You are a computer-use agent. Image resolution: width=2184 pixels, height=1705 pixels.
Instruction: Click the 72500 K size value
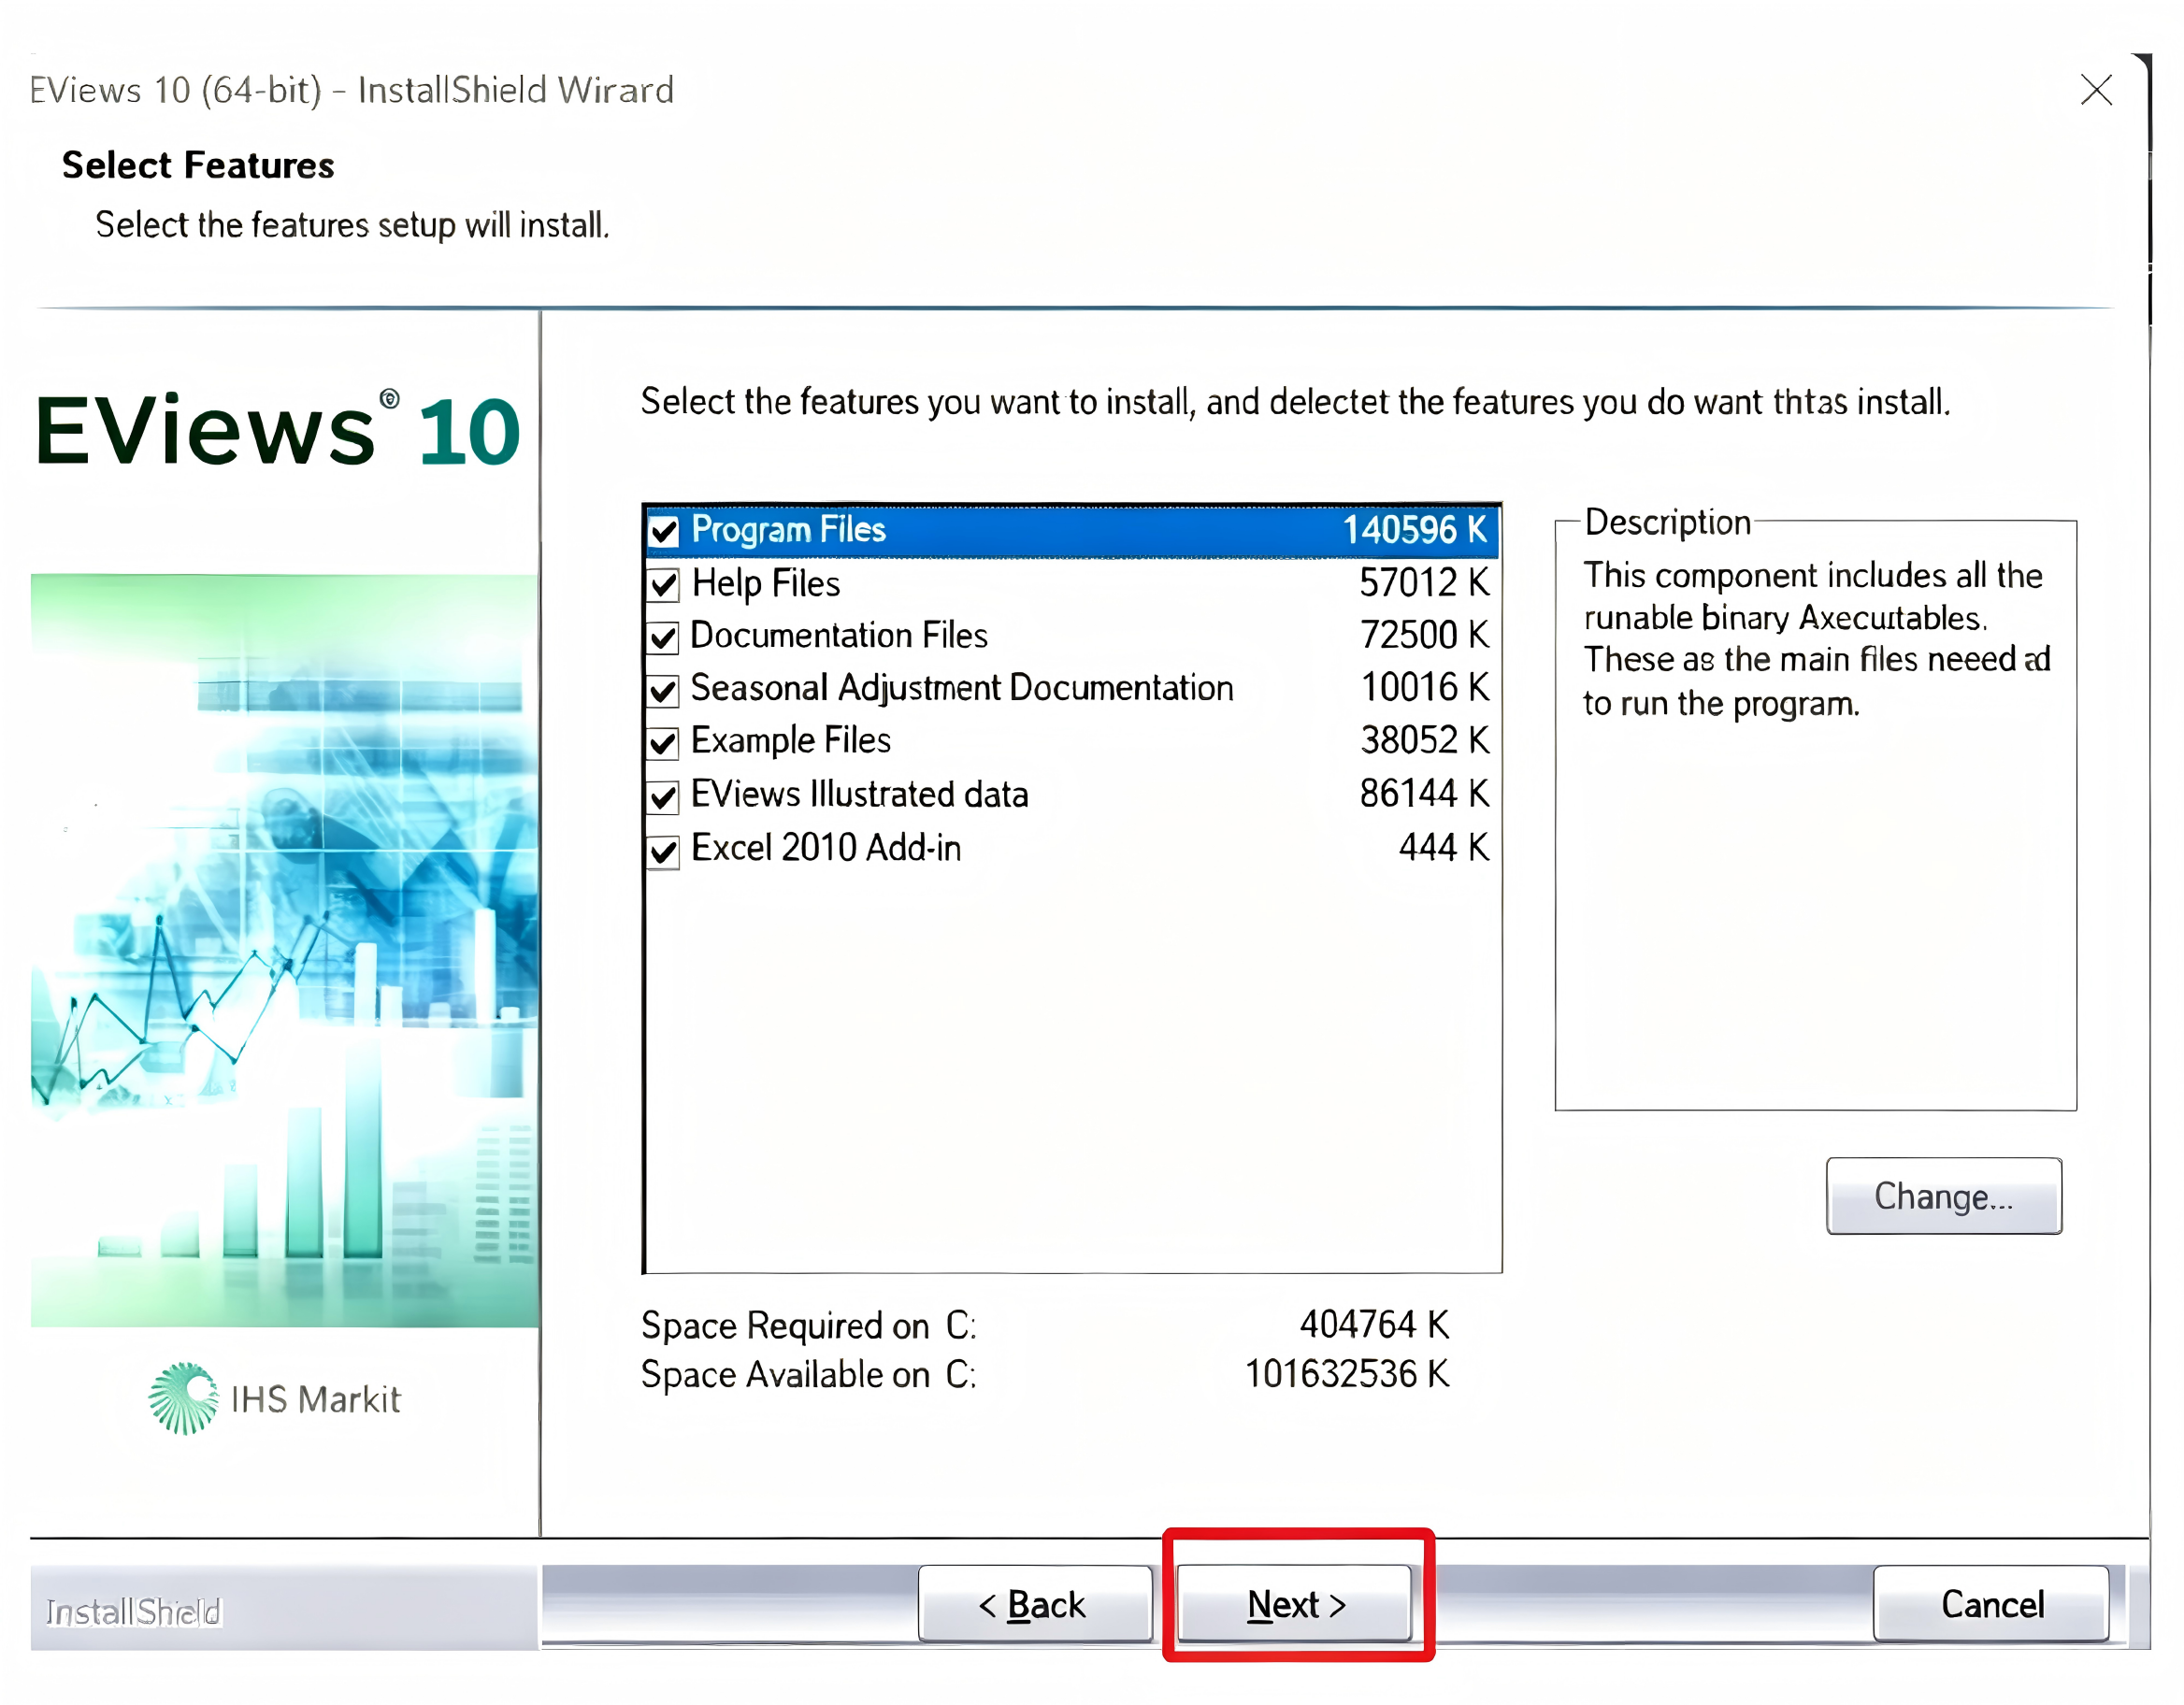[x=1424, y=636]
